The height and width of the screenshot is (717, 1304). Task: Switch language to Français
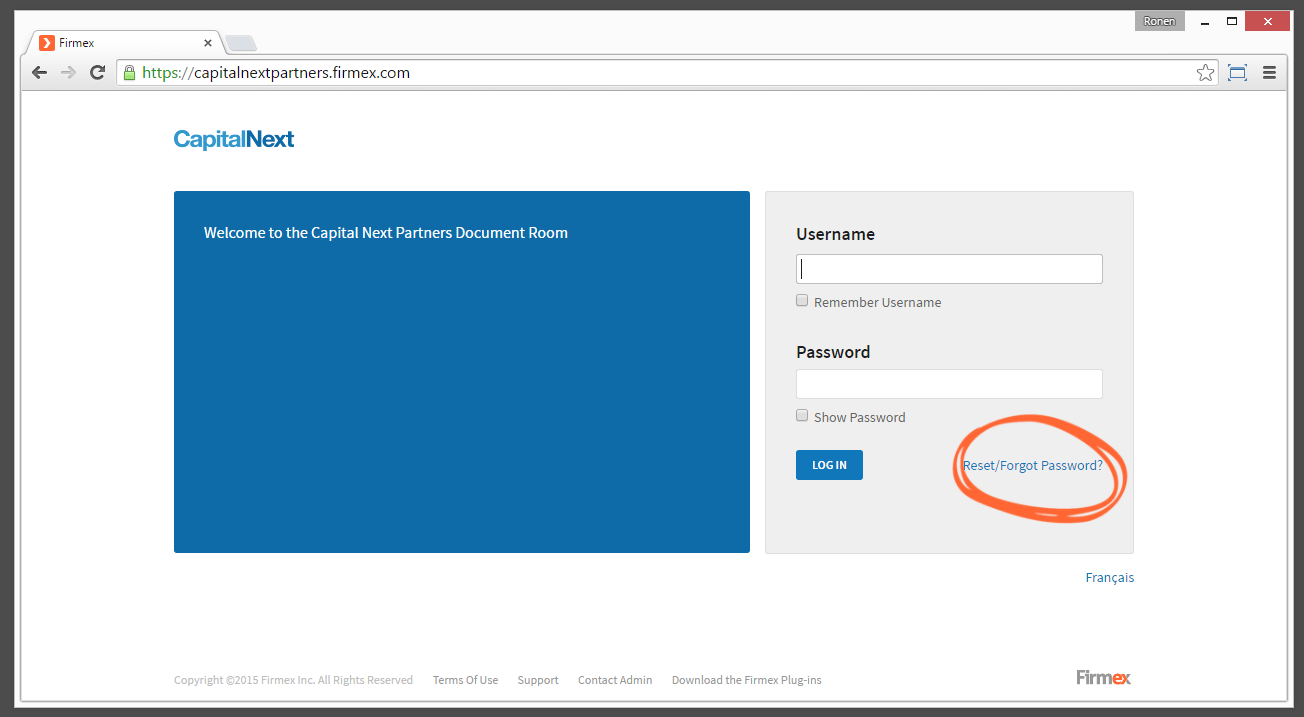(1110, 578)
